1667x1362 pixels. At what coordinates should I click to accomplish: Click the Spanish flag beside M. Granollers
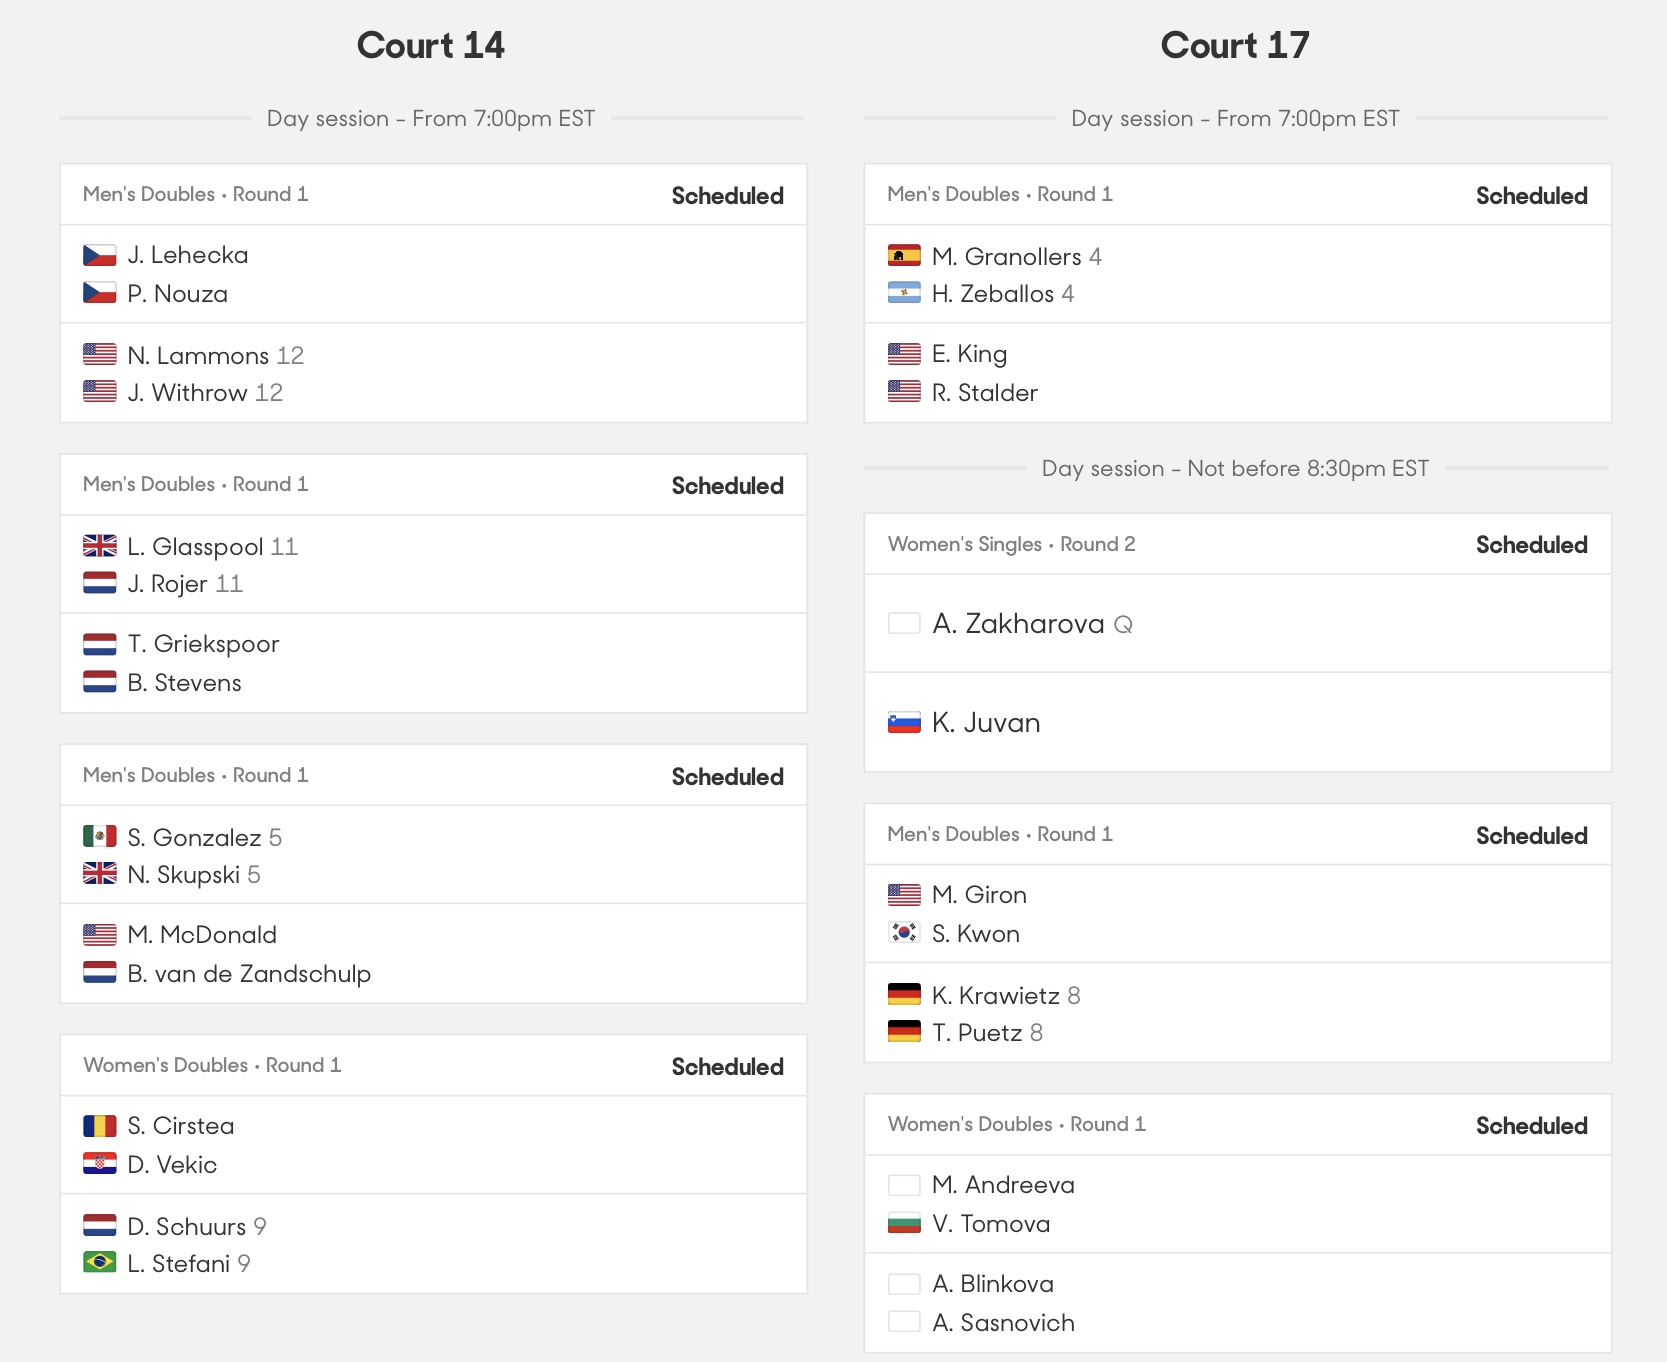click(904, 256)
